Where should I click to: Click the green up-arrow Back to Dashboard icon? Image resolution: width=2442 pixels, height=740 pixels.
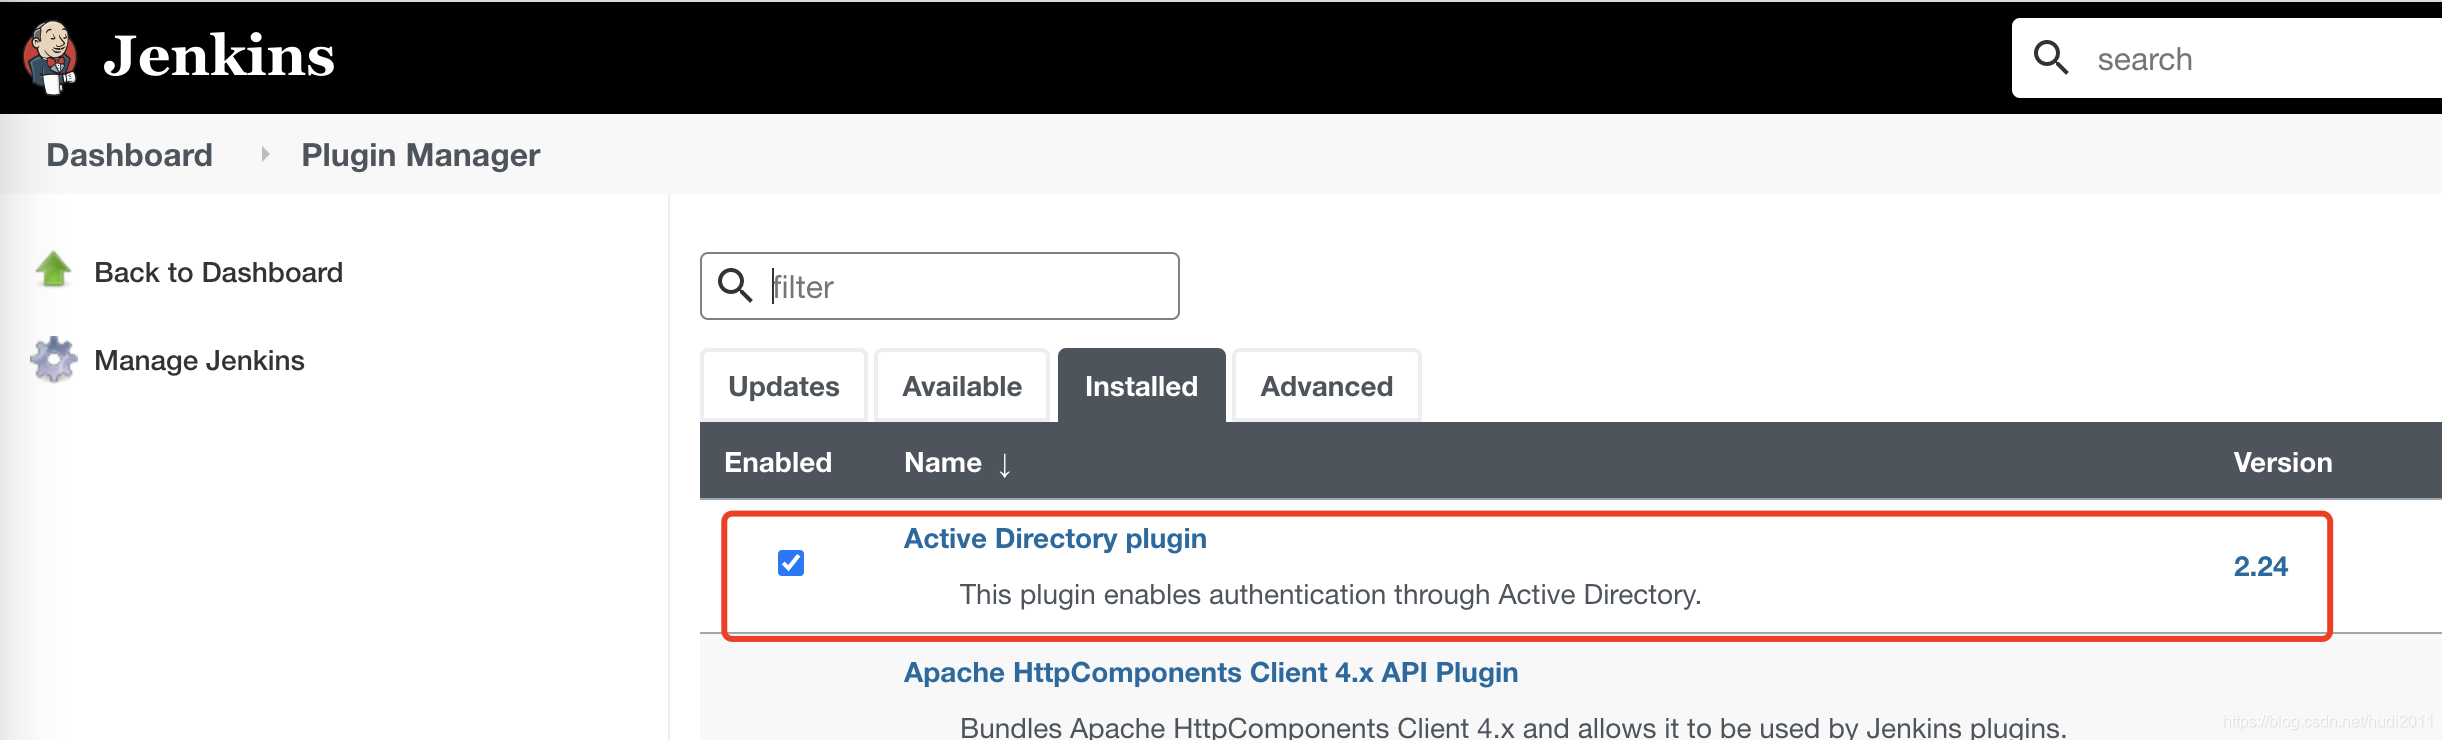click(54, 269)
